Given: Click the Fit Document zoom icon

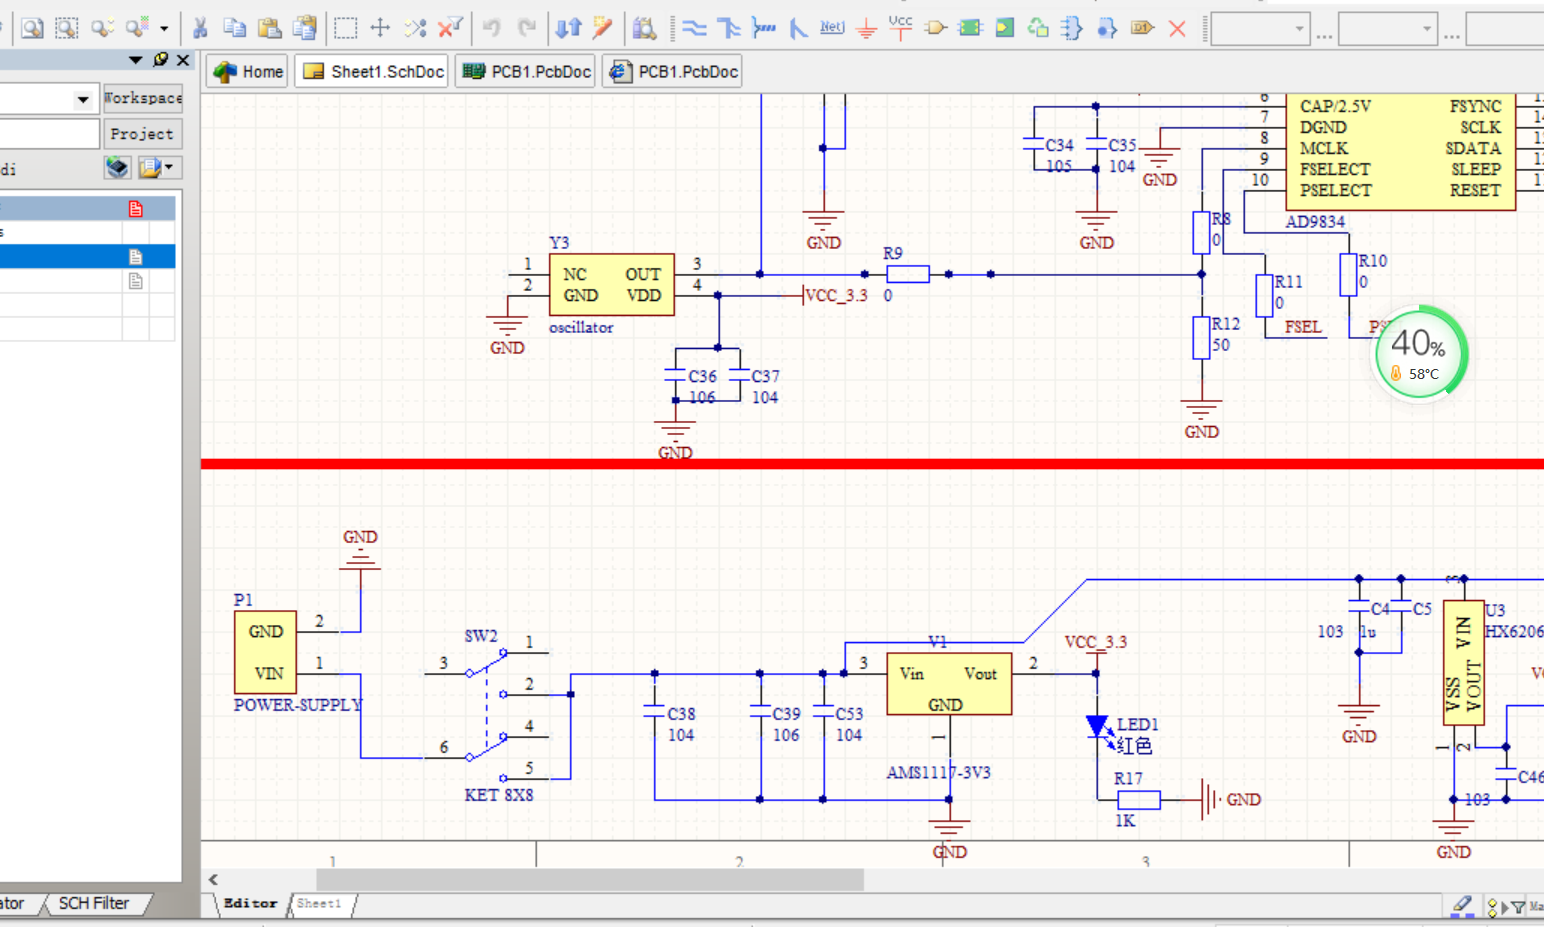Looking at the screenshot, I should coord(32,28).
